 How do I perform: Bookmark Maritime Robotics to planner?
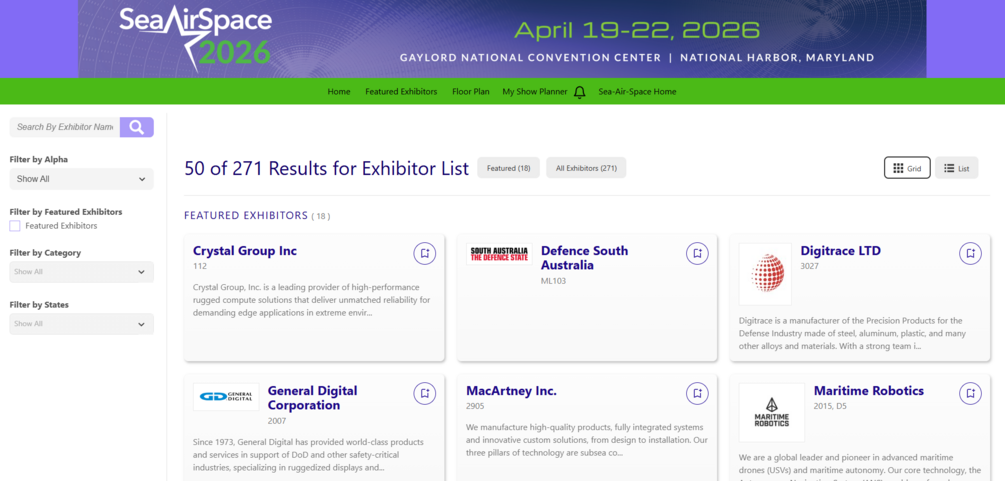pyautogui.click(x=970, y=393)
